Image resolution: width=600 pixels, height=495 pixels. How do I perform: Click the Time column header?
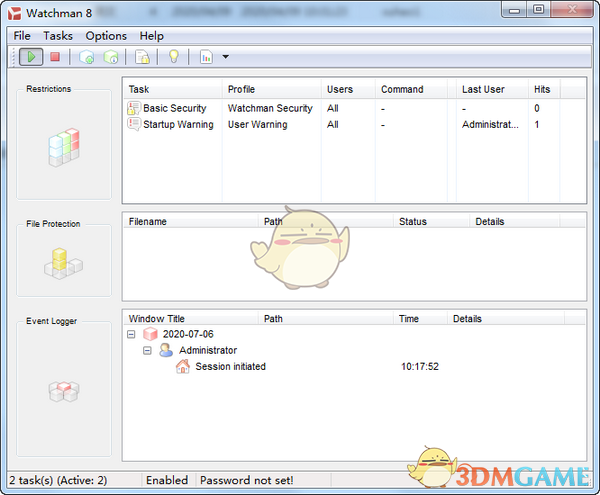(421, 319)
